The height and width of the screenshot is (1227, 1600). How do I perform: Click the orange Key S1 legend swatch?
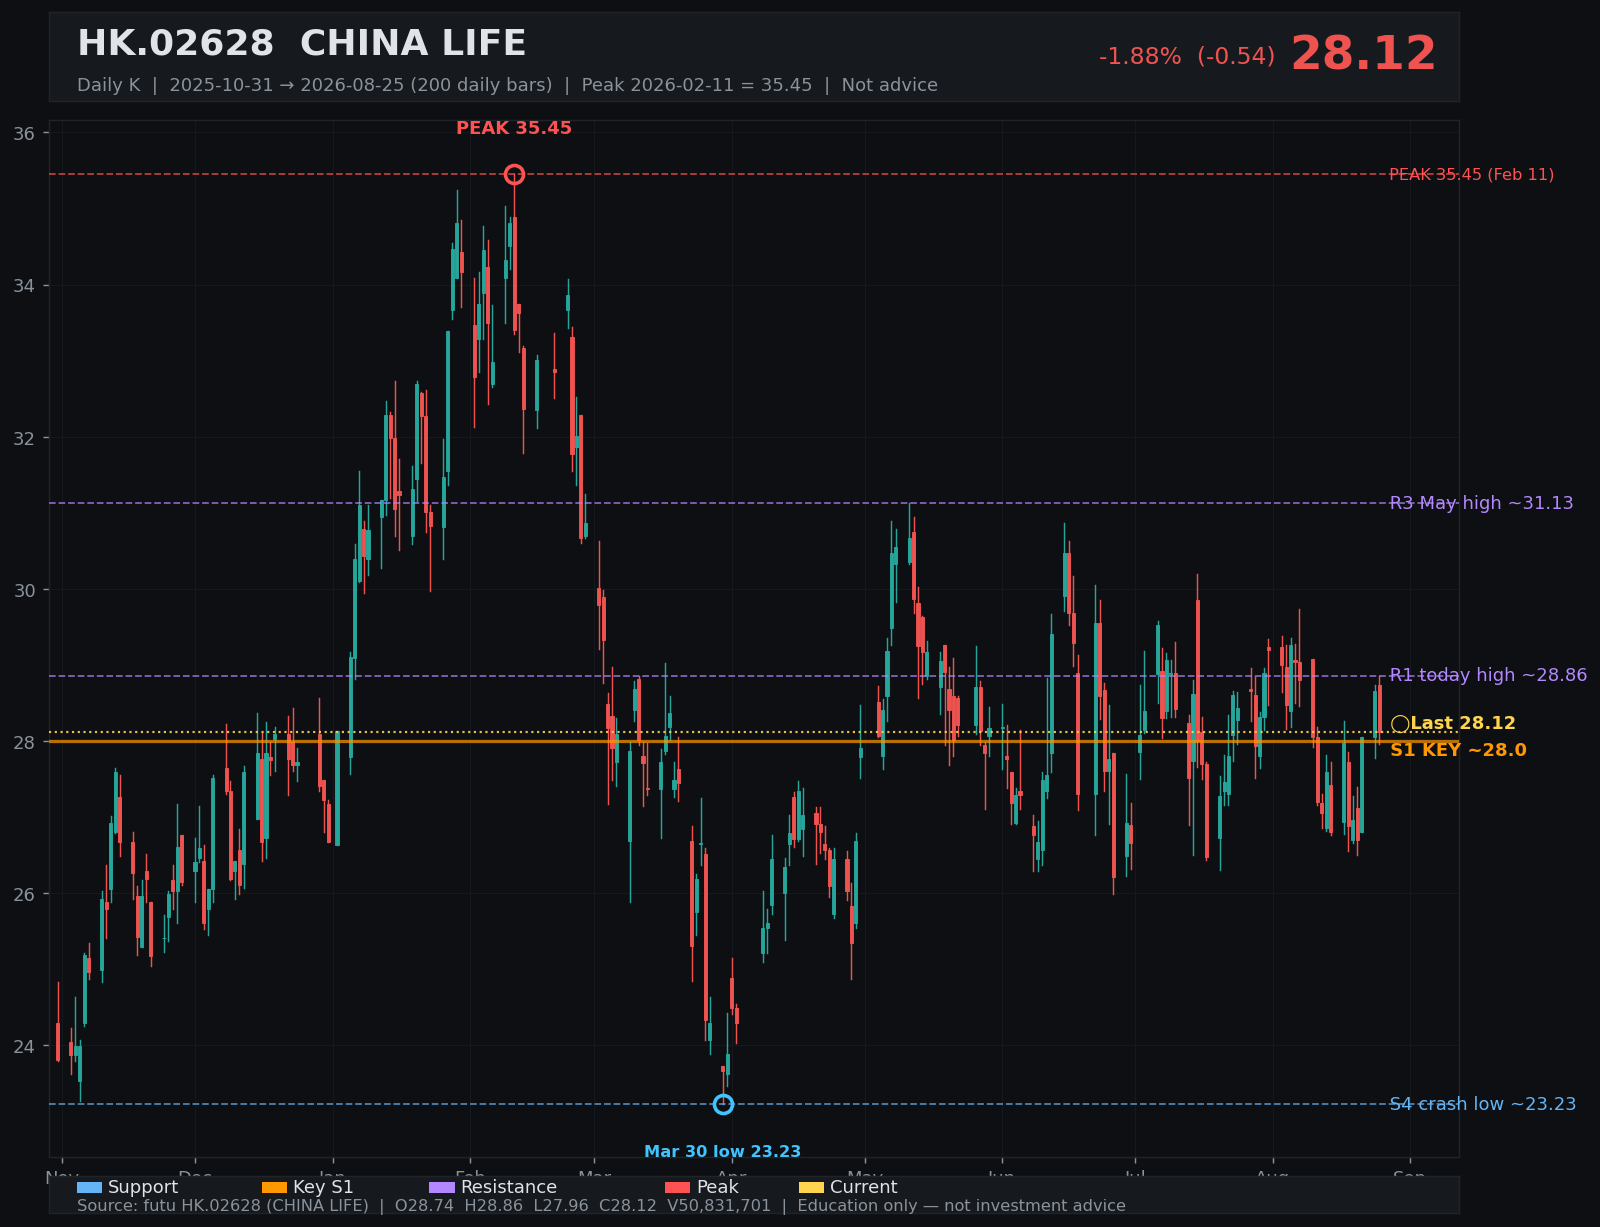pyautogui.click(x=274, y=1187)
